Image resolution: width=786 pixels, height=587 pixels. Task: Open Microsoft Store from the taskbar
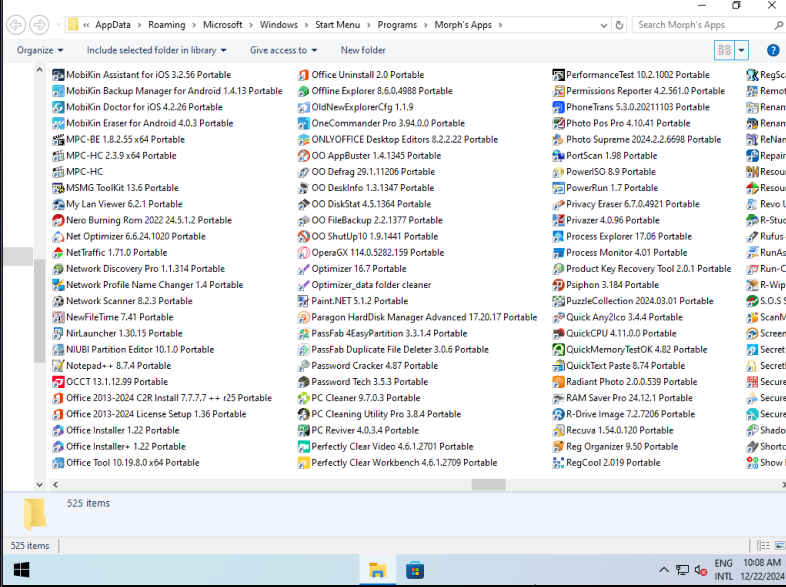click(415, 570)
